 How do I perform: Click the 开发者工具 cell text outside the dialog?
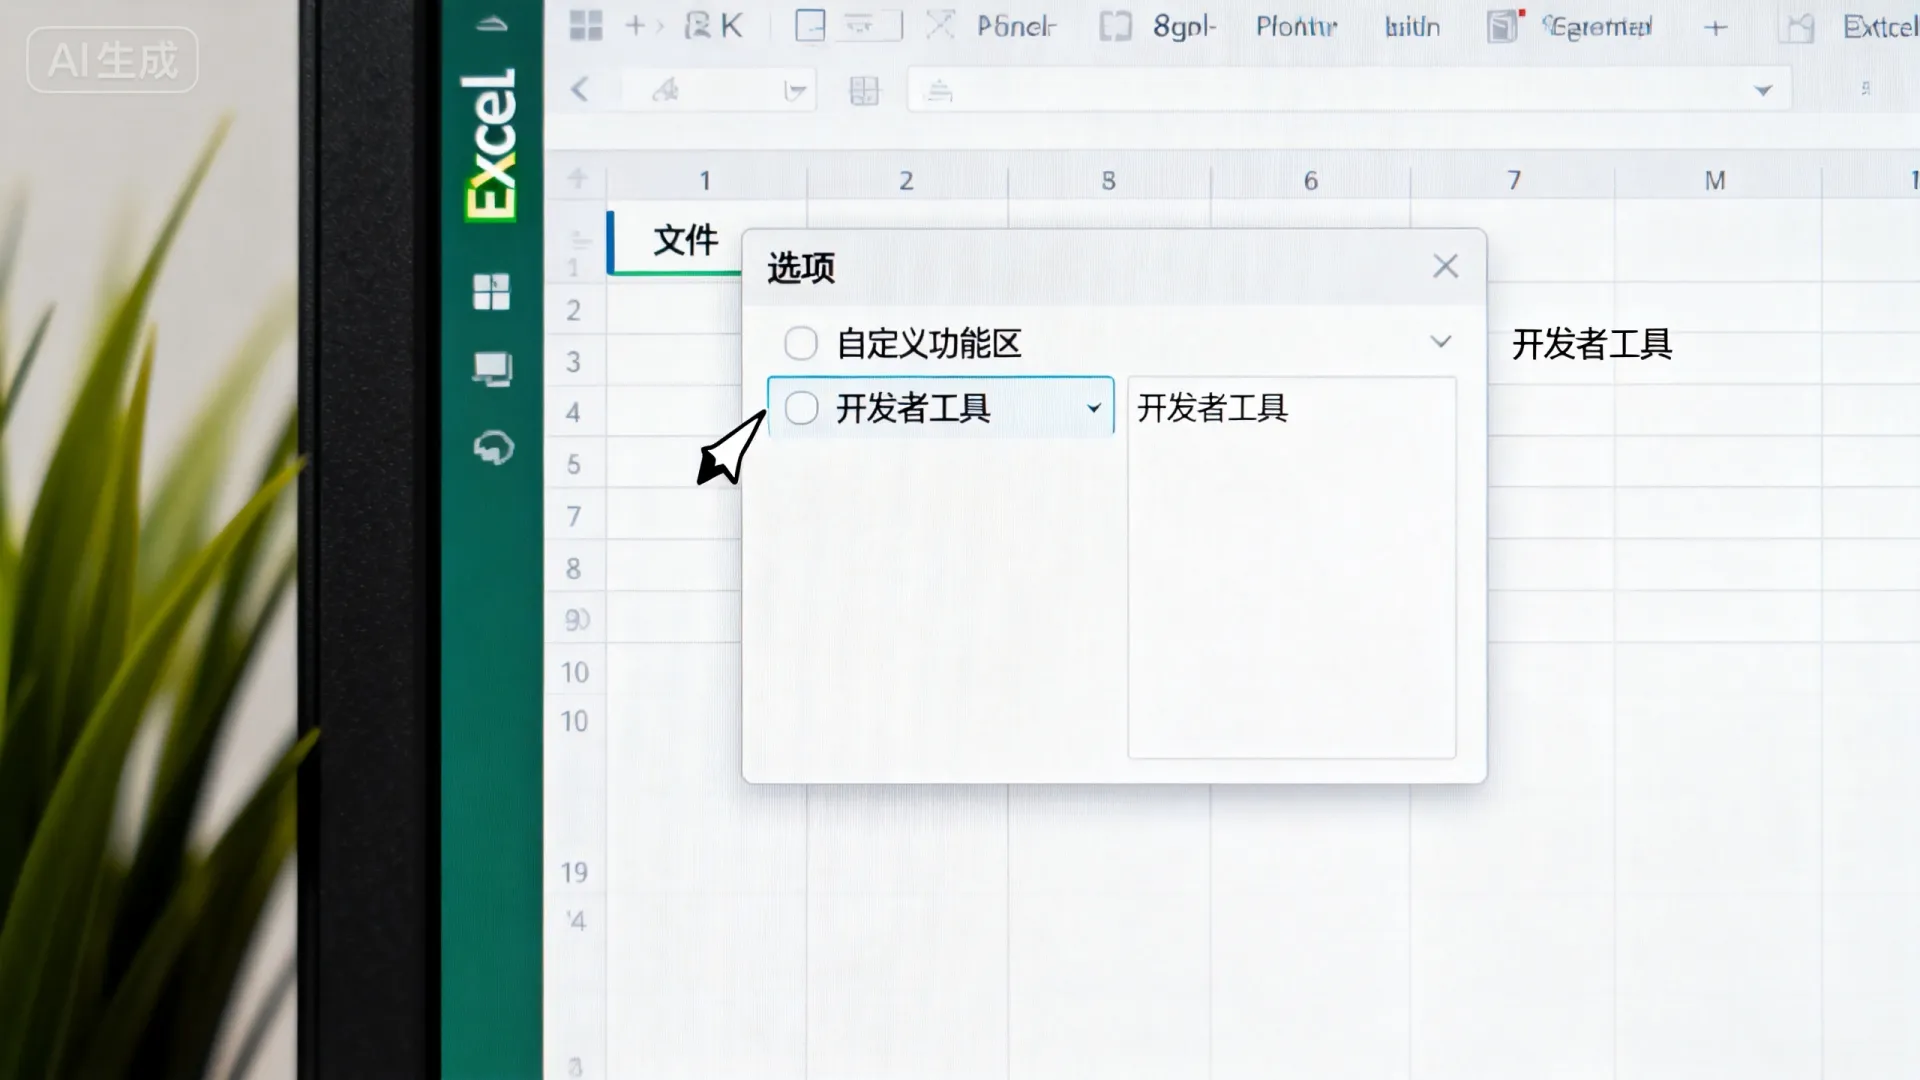[x=1591, y=344]
